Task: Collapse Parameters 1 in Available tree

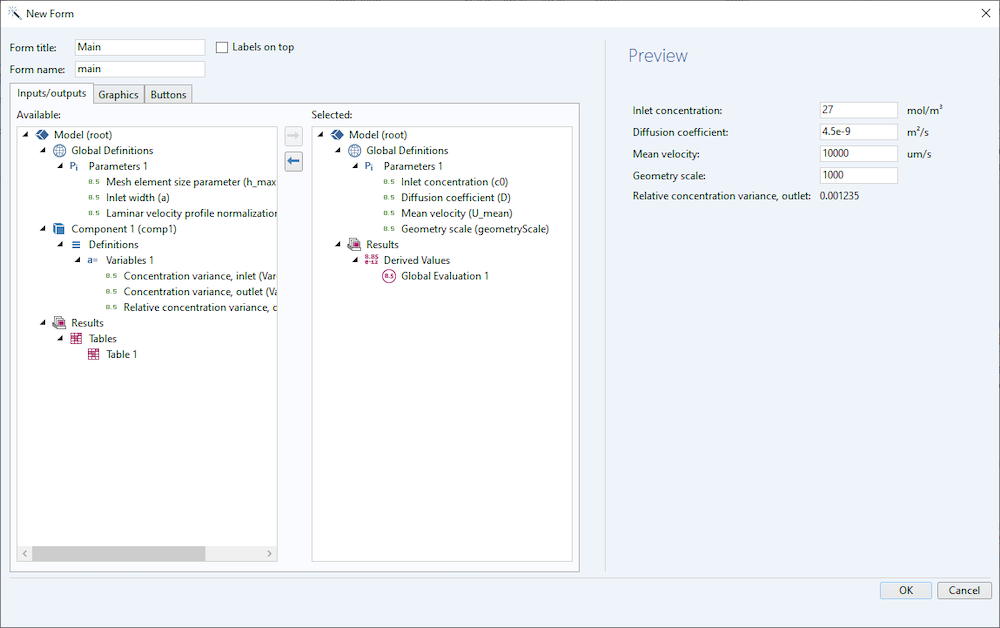Action: pyautogui.click(x=60, y=166)
